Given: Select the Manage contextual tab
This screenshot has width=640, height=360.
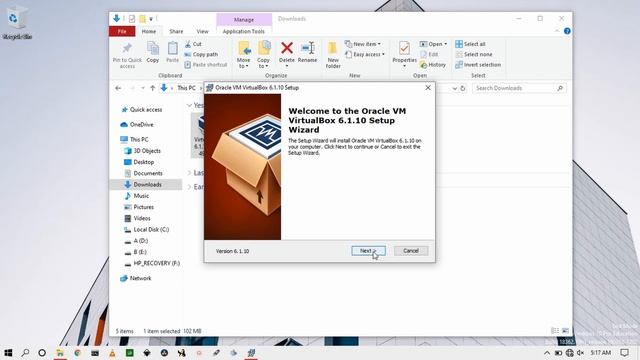Looking at the screenshot, I should tap(244, 20).
